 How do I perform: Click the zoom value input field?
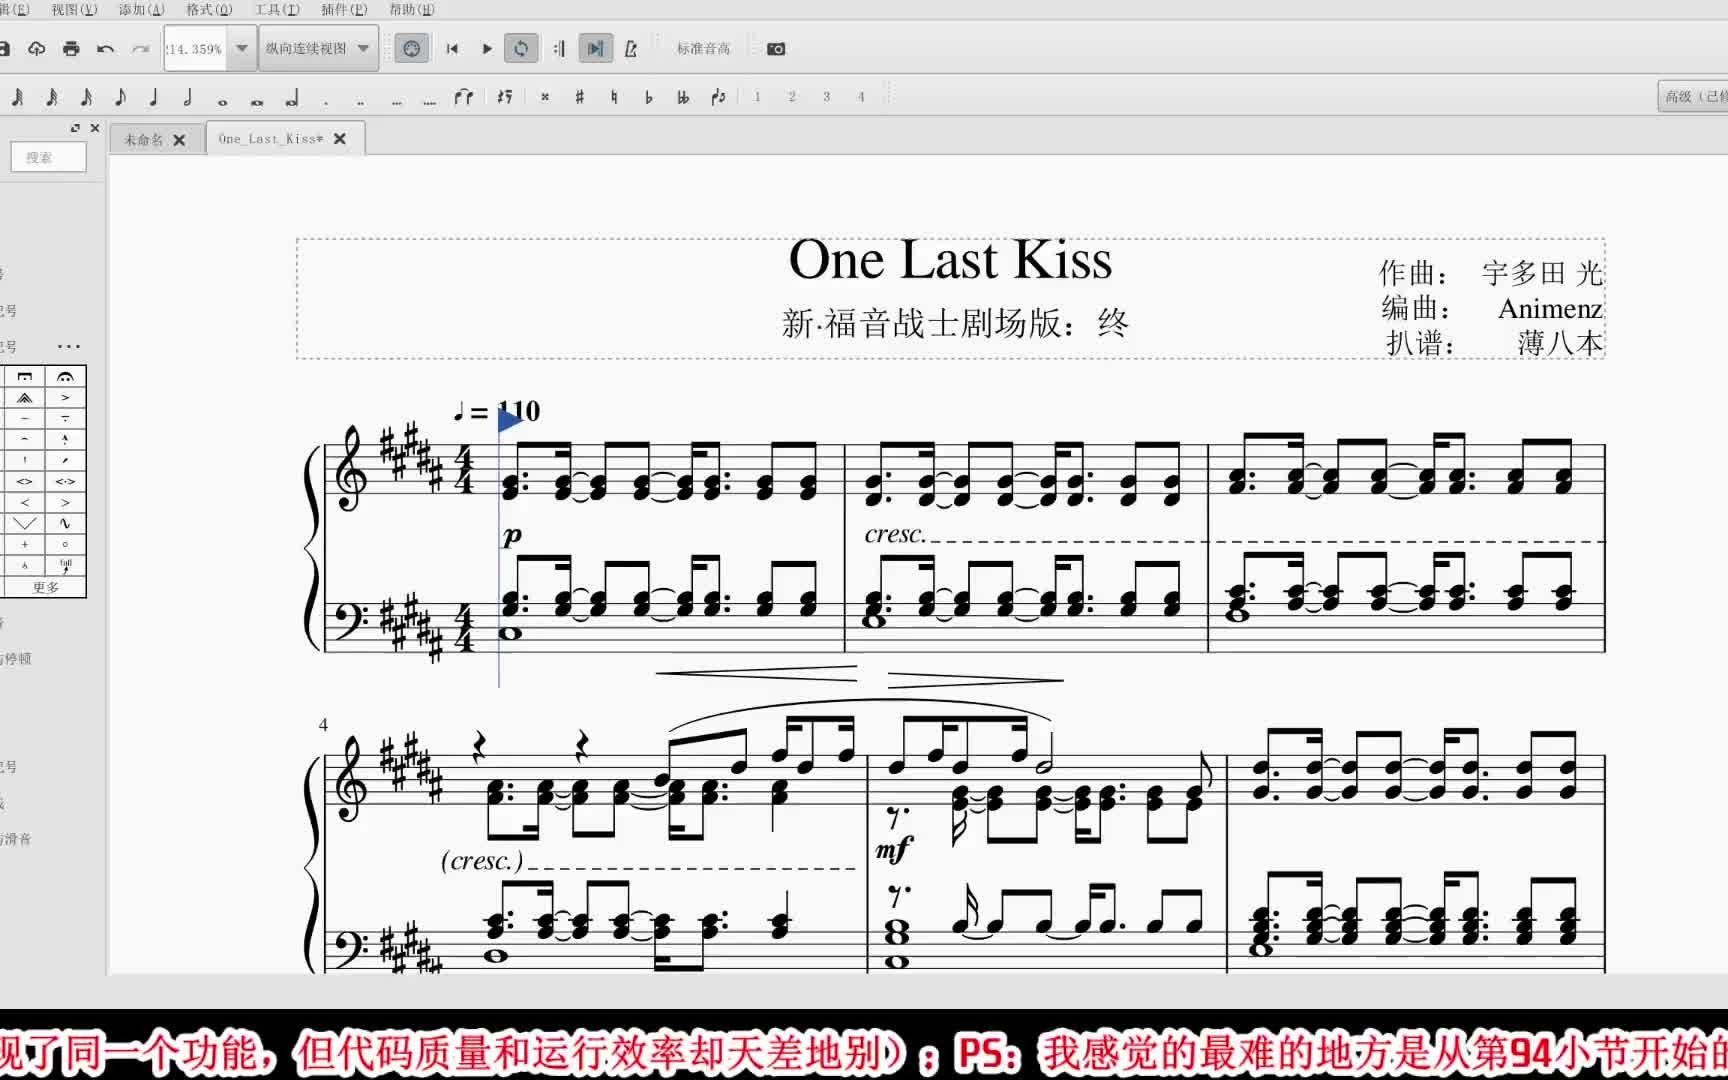click(x=197, y=48)
